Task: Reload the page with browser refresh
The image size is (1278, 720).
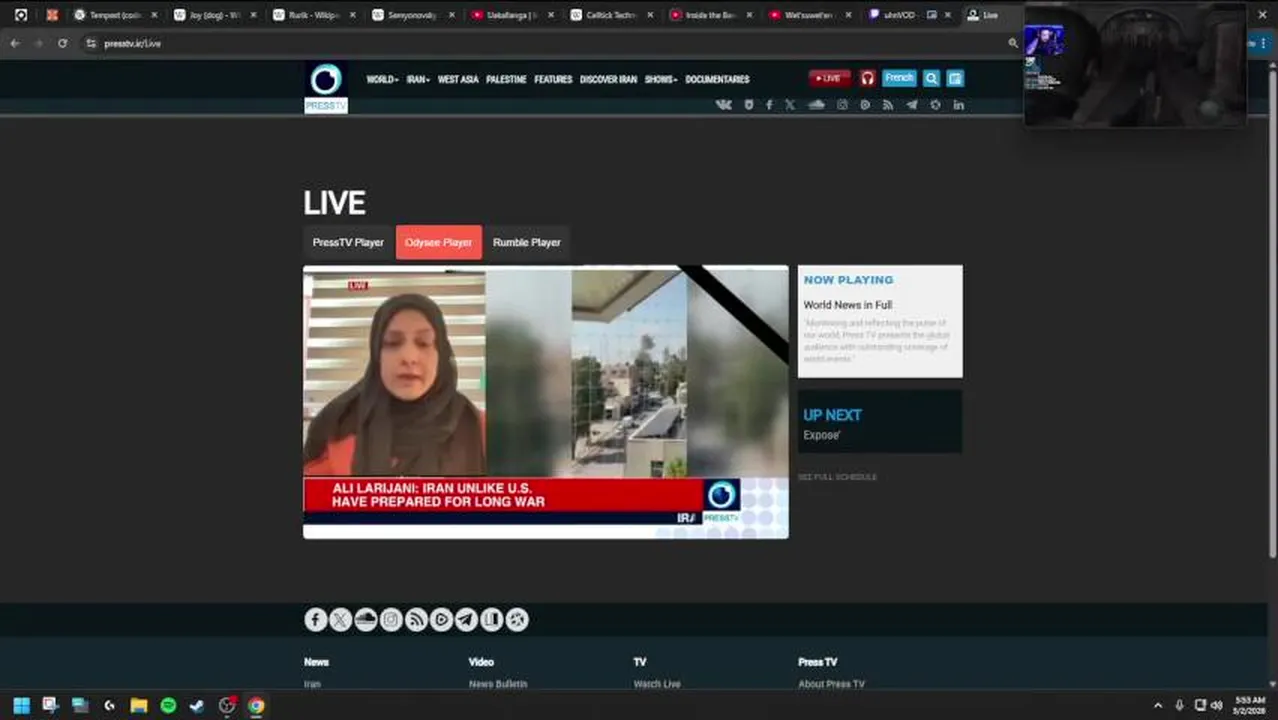Action: point(62,43)
